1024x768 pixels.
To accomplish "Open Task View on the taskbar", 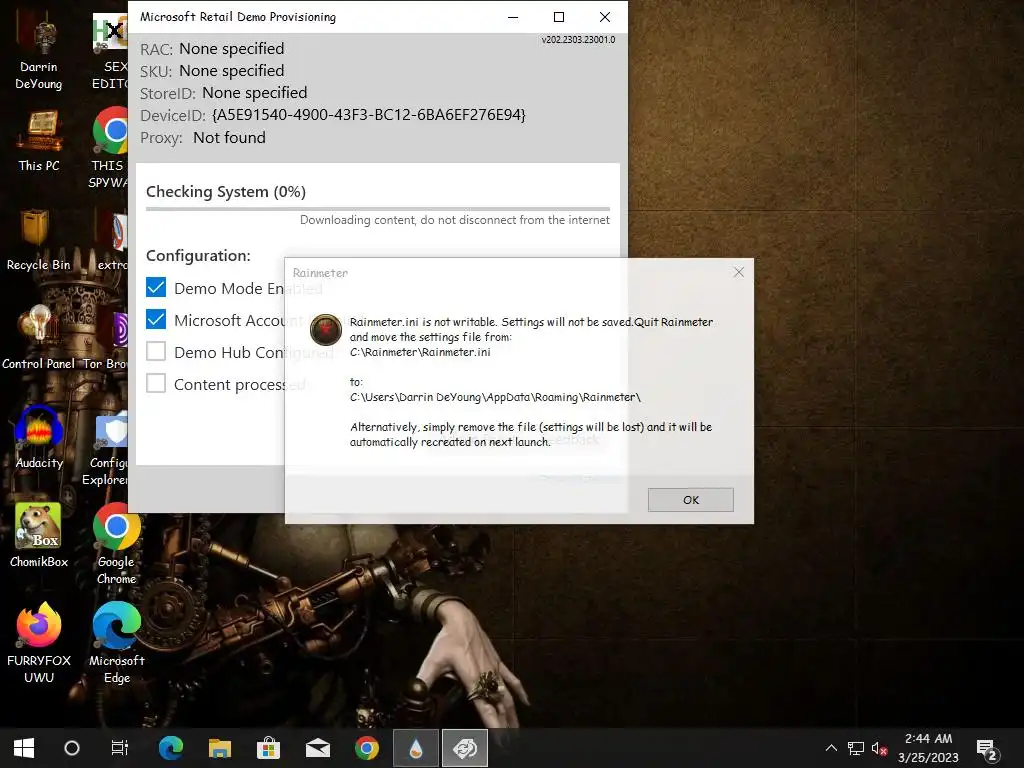I will [x=120, y=748].
